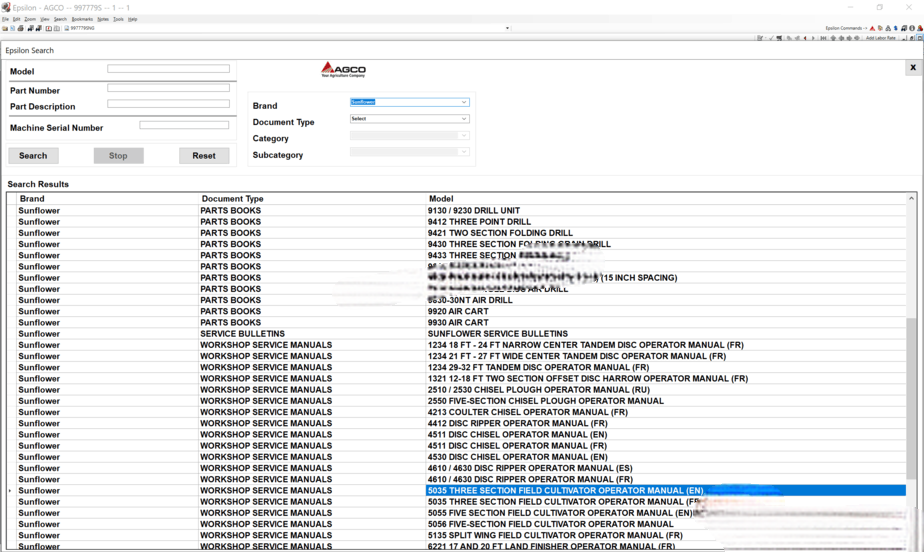This screenshot has height=552, width=924.
Task: Expand the Brand dropdown showing Sunflower
Action: coord(464,102)
